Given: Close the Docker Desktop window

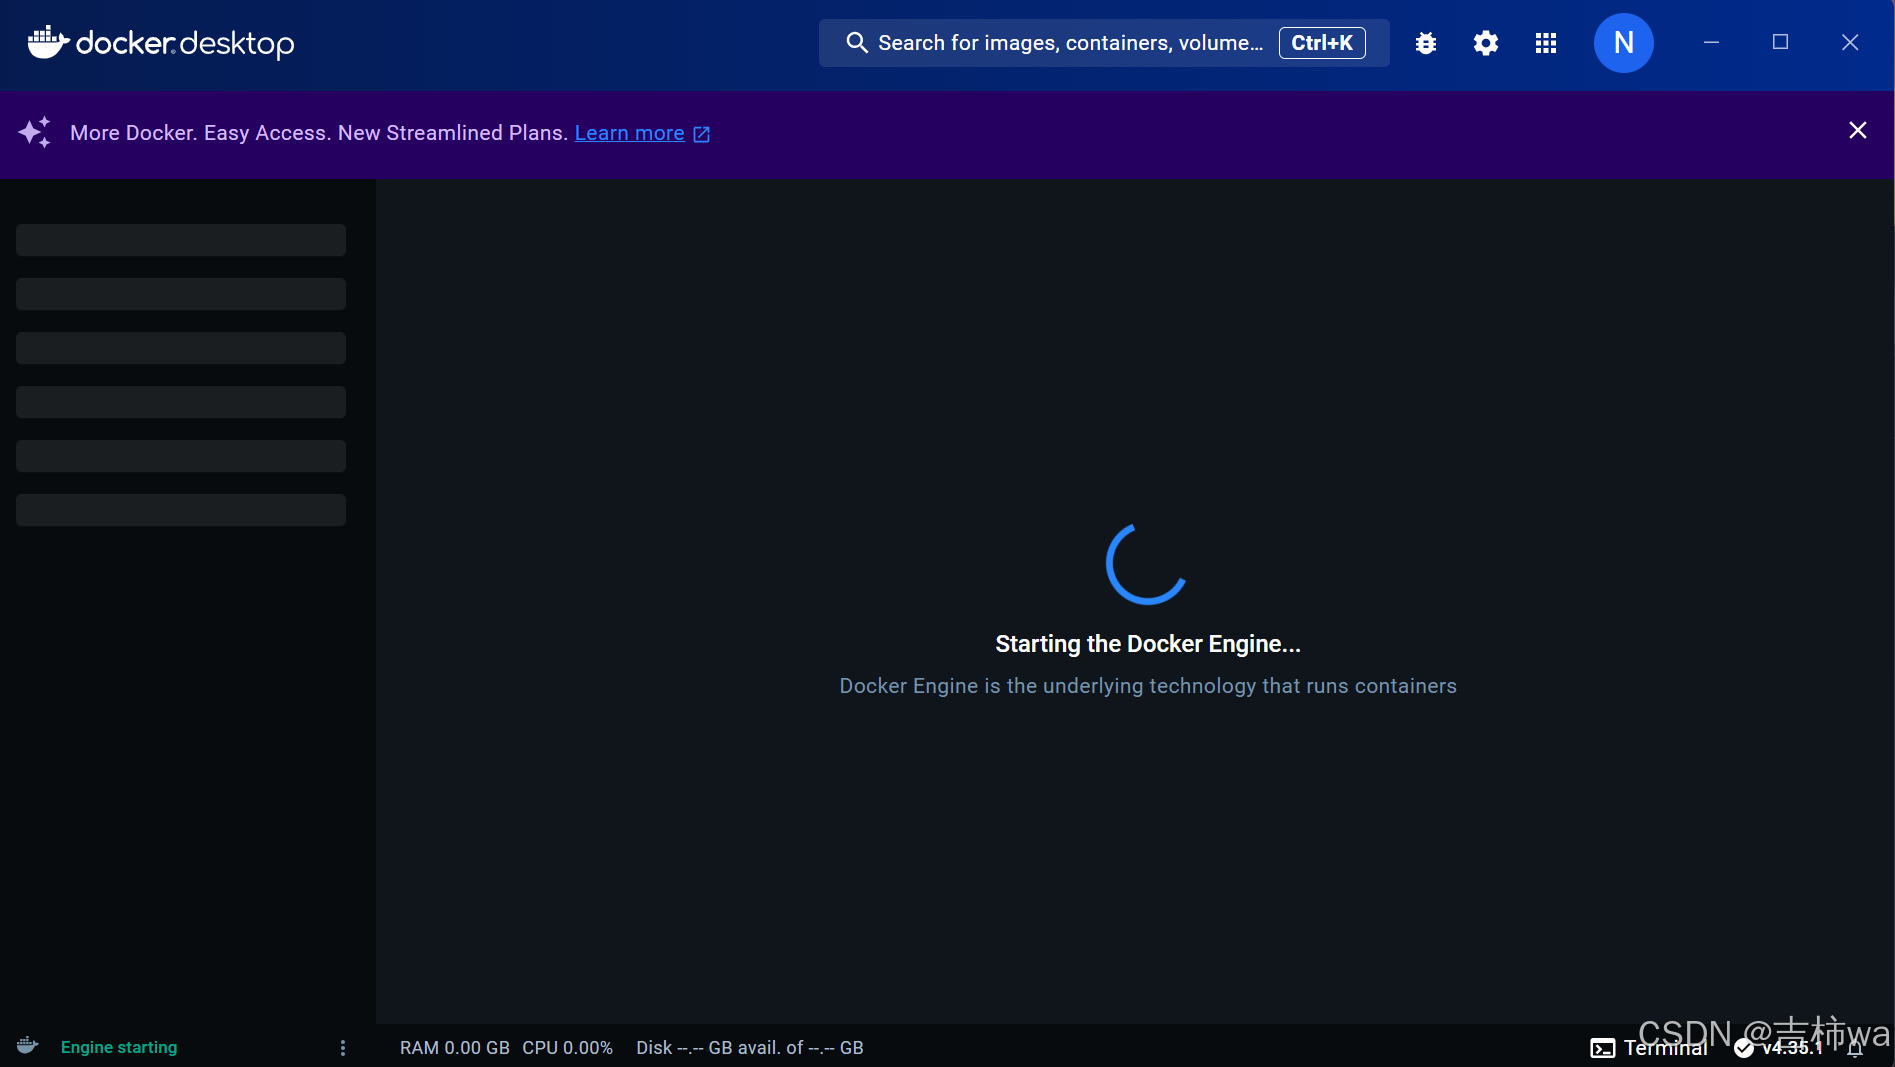Looking at the screenshot, I should click(1850, 42).
